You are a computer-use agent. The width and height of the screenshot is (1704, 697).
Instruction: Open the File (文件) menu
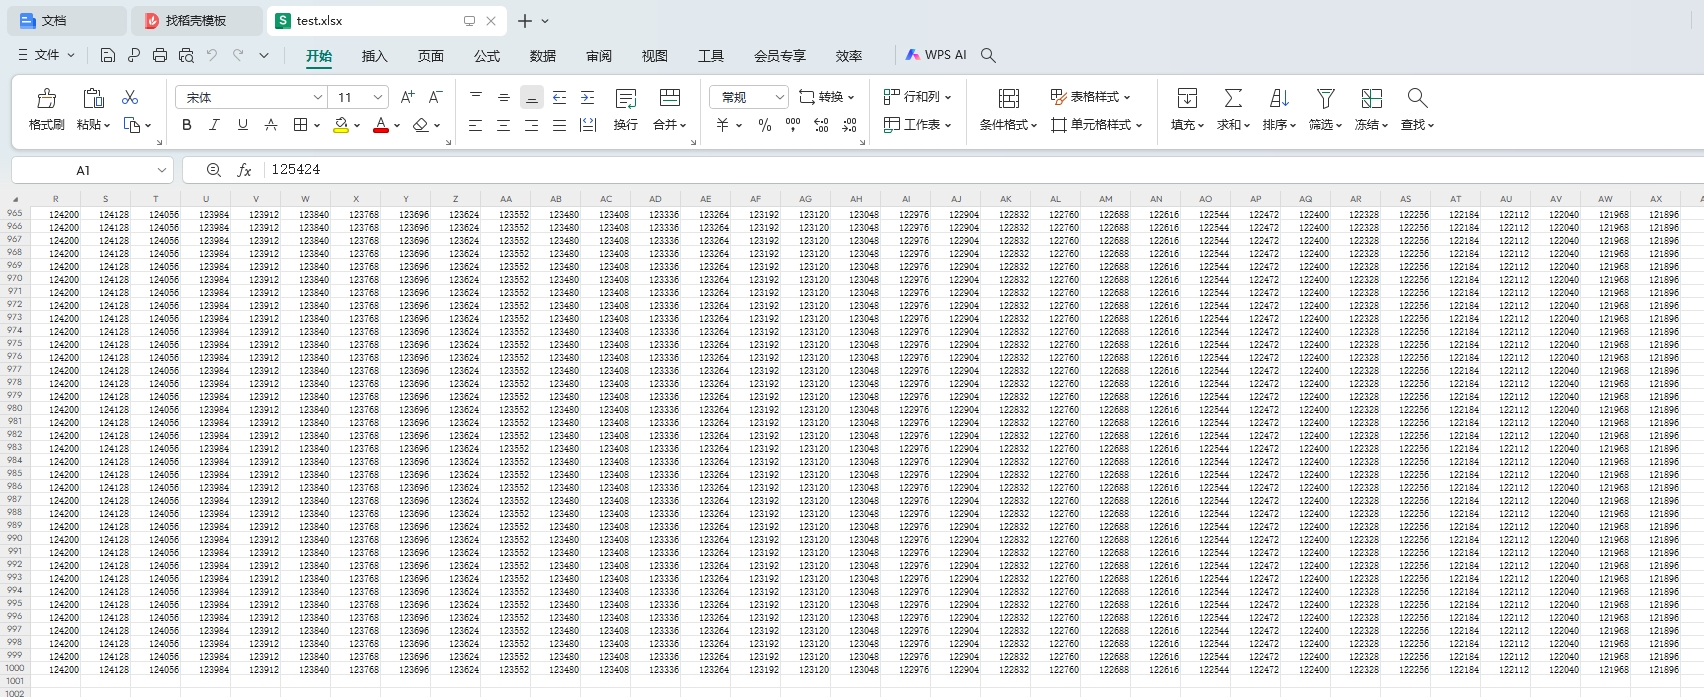[x=47, y=55]
